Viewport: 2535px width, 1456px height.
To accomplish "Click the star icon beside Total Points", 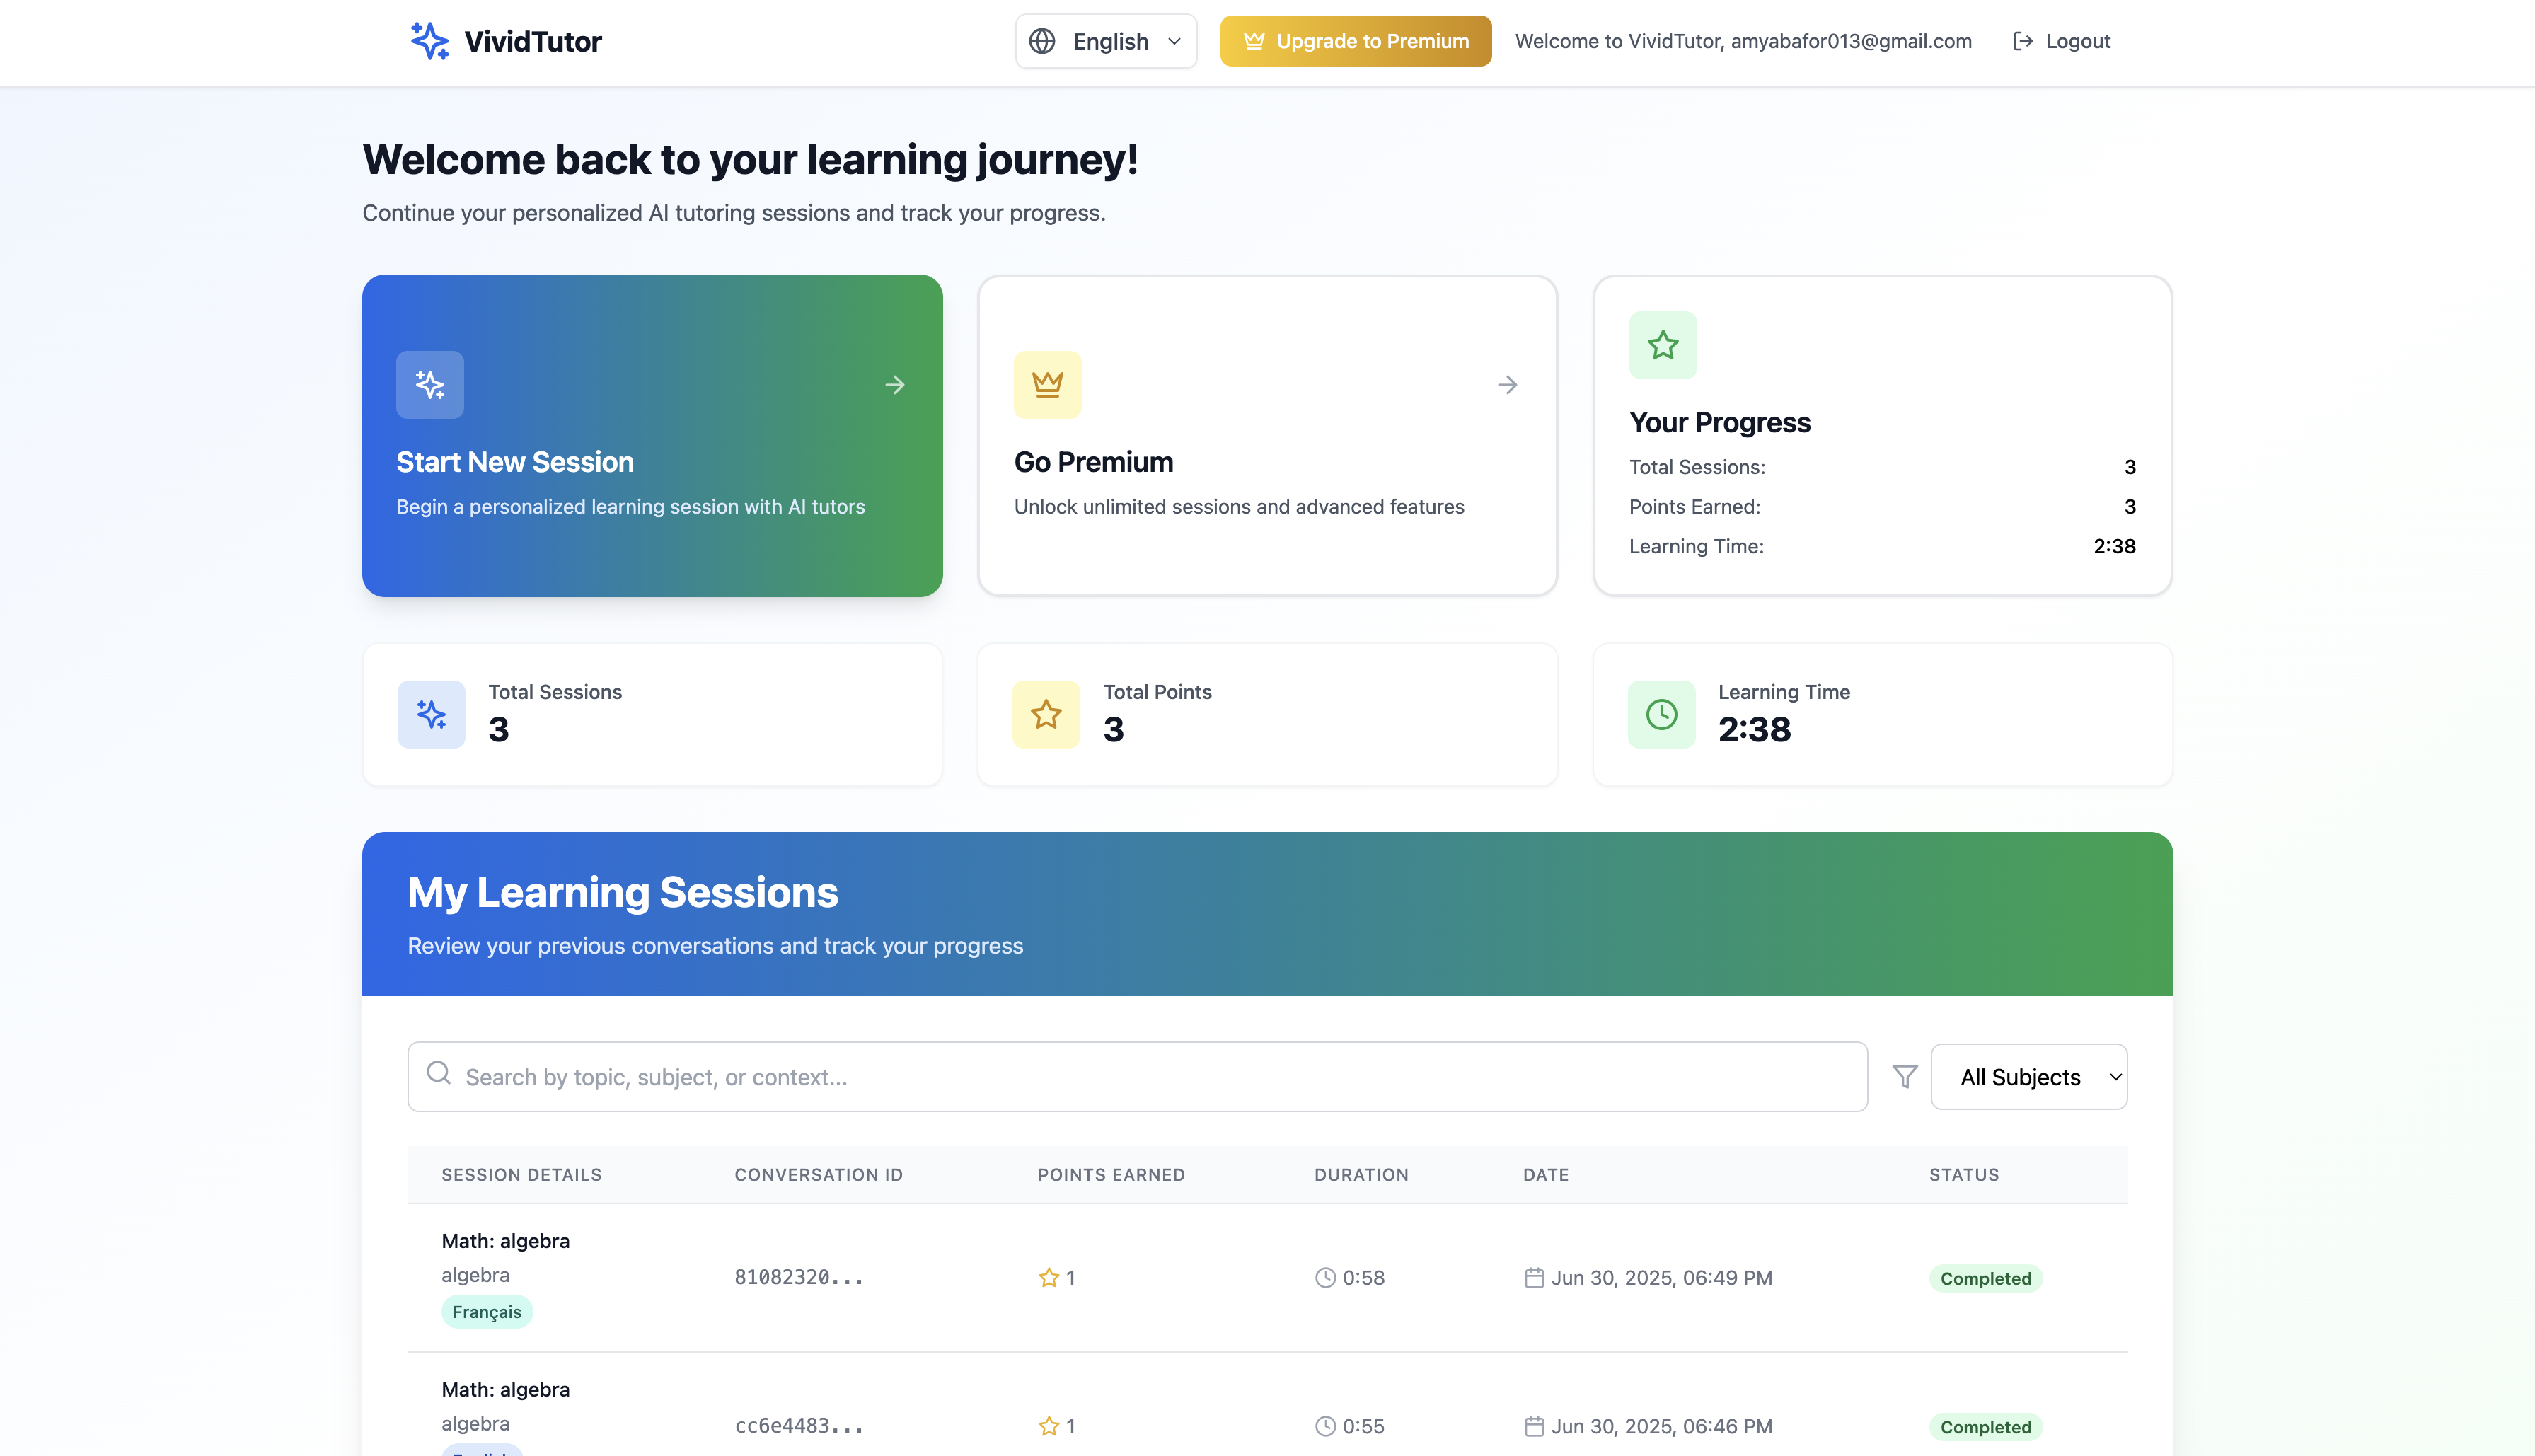I will tap(1046, 714).
